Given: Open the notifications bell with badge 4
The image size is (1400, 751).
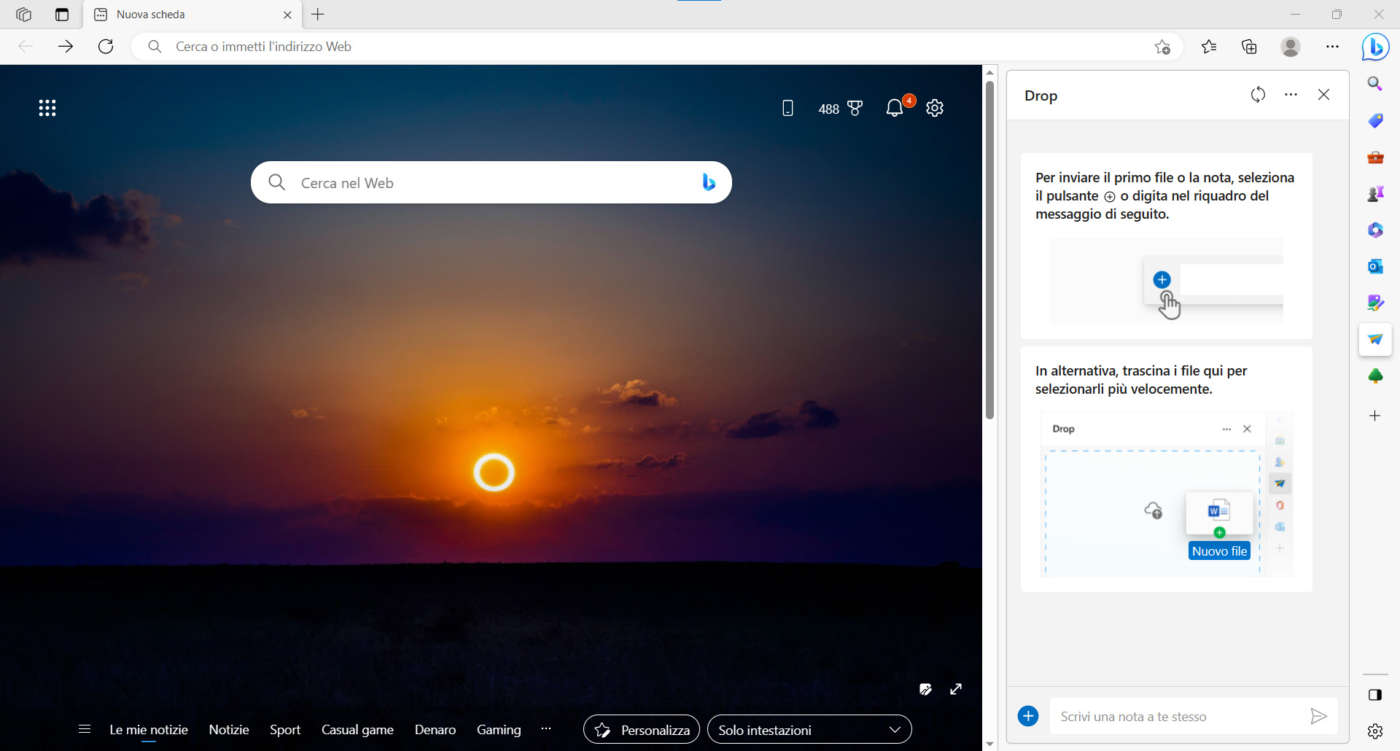Looking at the screenshot, I should coord(895,108).
